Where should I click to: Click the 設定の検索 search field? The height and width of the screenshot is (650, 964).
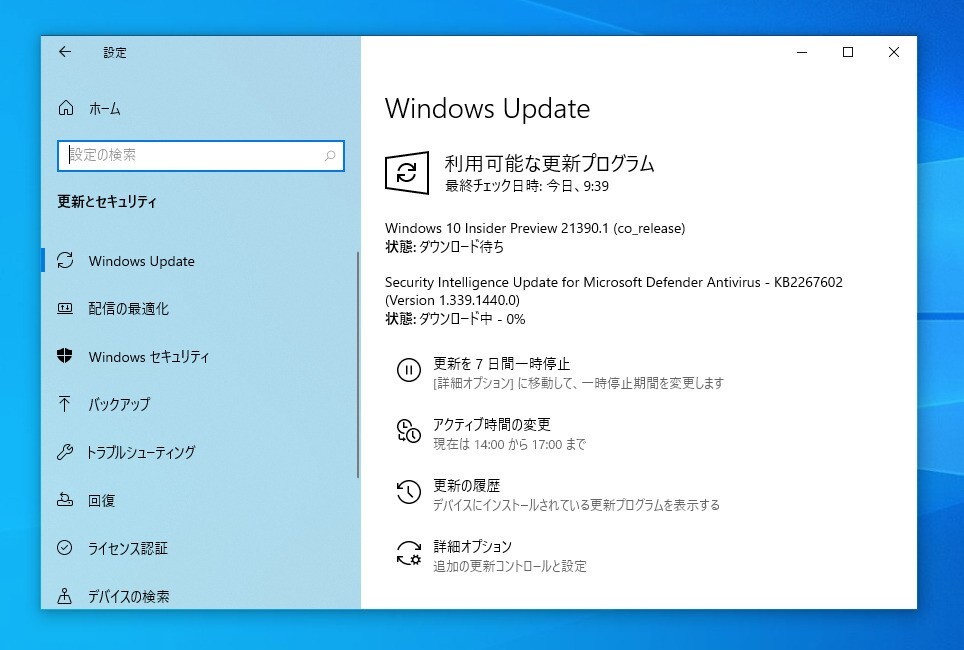[x=200, y=156]
